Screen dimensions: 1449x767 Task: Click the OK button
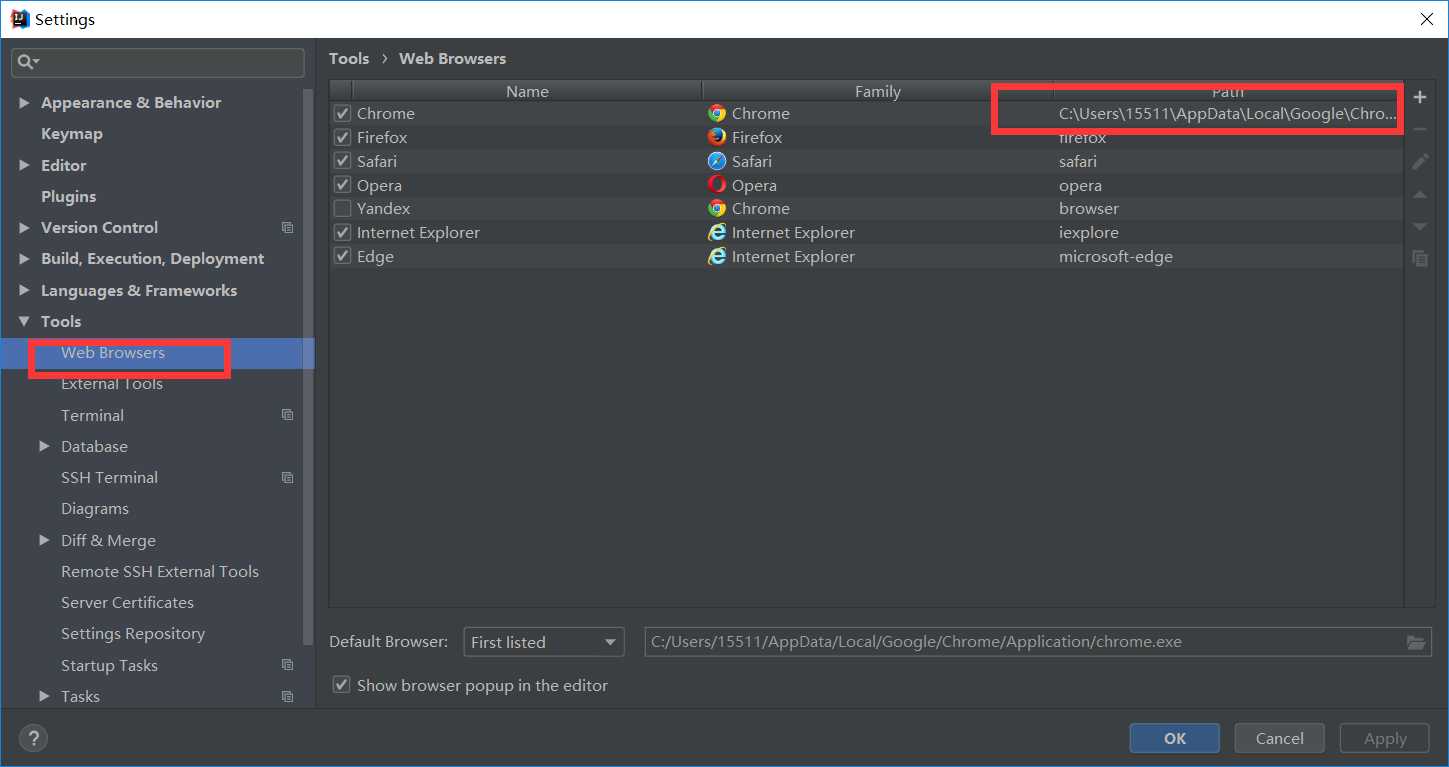click(1175, 739)
